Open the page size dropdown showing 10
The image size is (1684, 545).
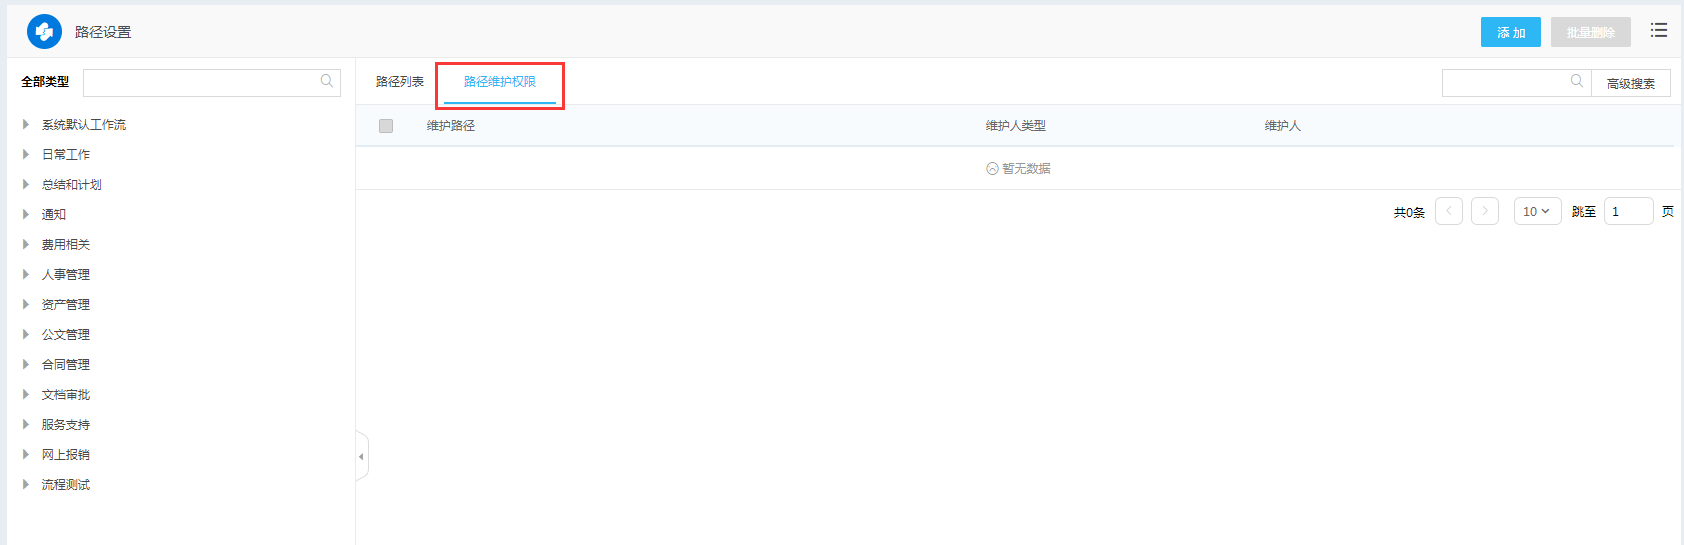(1537, 211)
